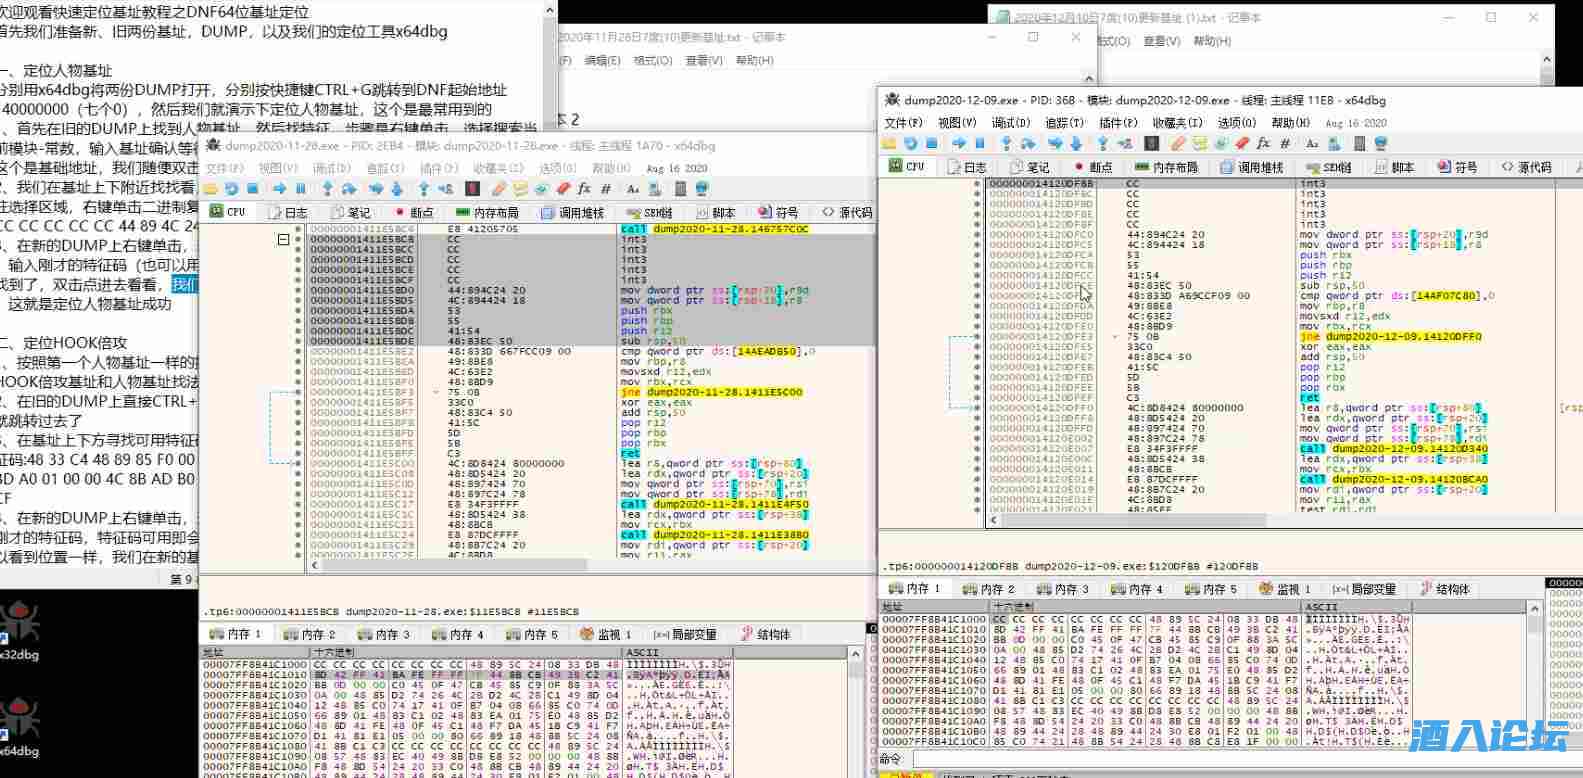Toggle breakpoint dot at address 00000001411E5BF3

[298, 393]
